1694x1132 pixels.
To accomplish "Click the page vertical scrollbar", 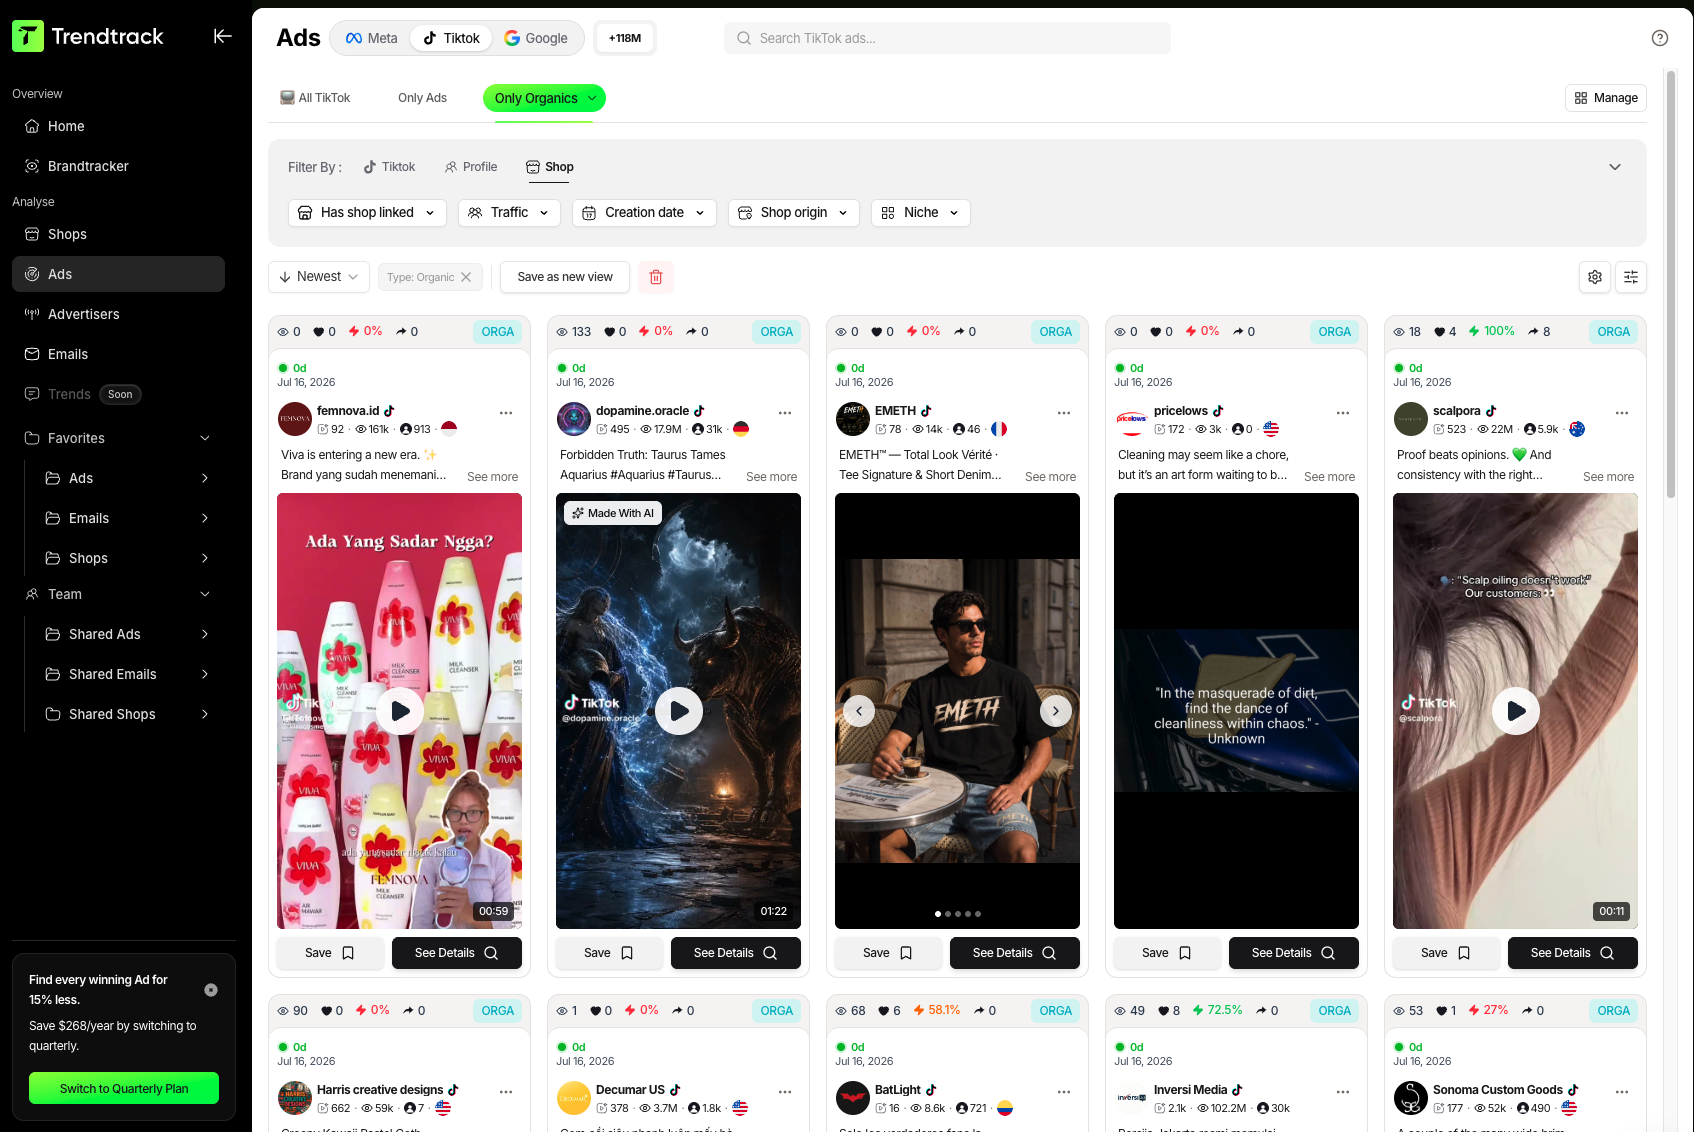I will (x=1670, y=284).
